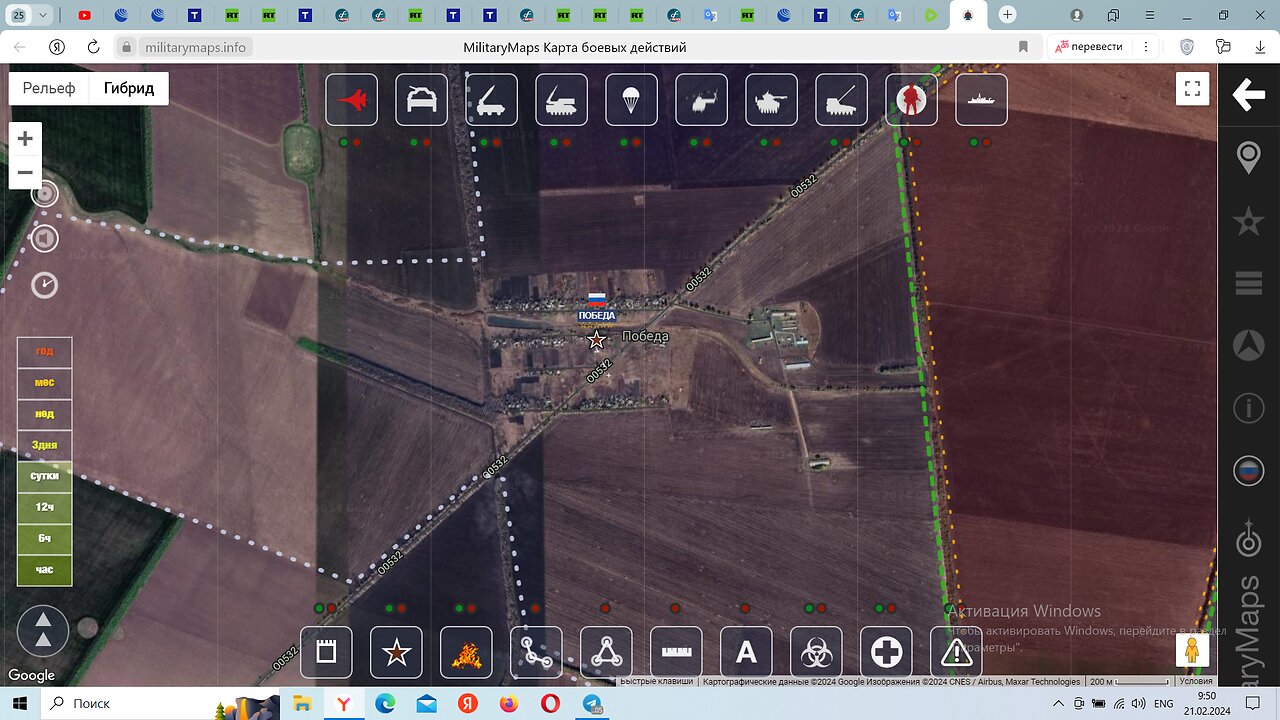Select the helicopter icon
Image resolution: width=1280 pixels, height=720 pixels.
click(702, 100)
